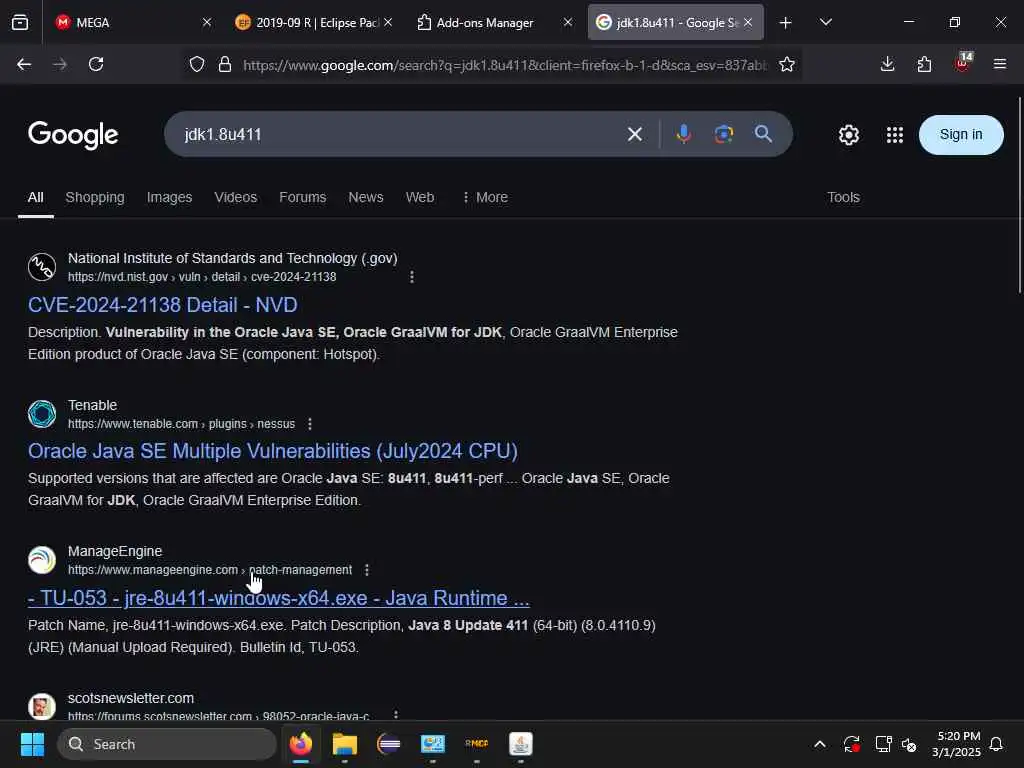View site security padlock info
This screenshot has height=768, width=1024.
point(225,64)
